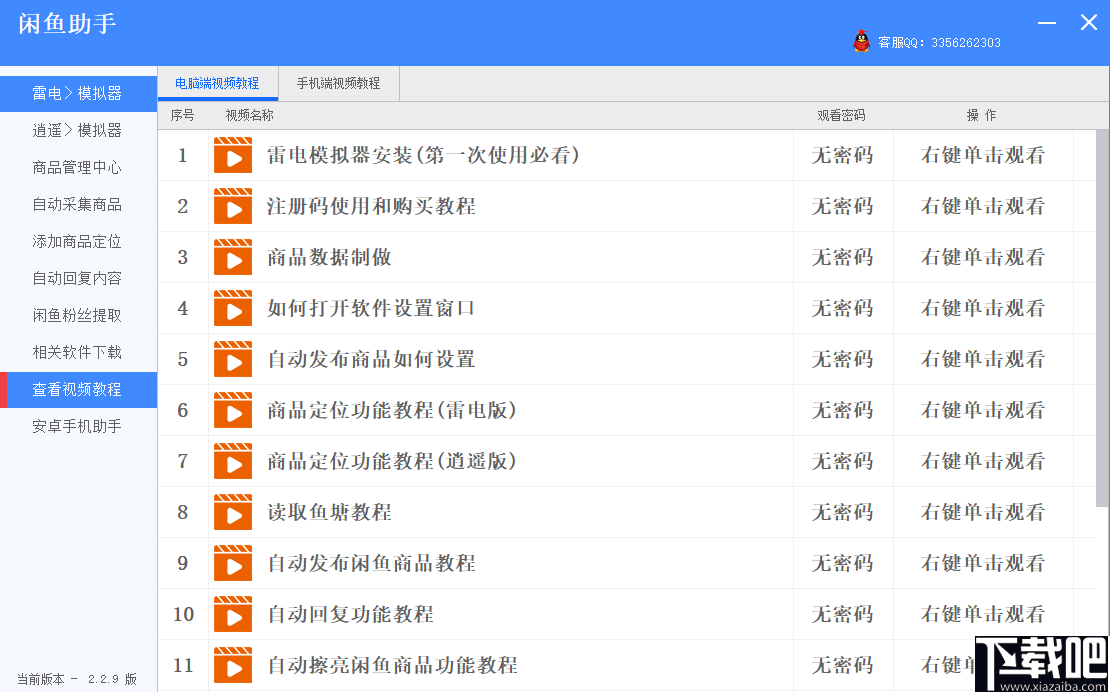The image size is (1110, 692).
Task: Click video icon for 注册码使用和购买教程
Action: point(233,206)
